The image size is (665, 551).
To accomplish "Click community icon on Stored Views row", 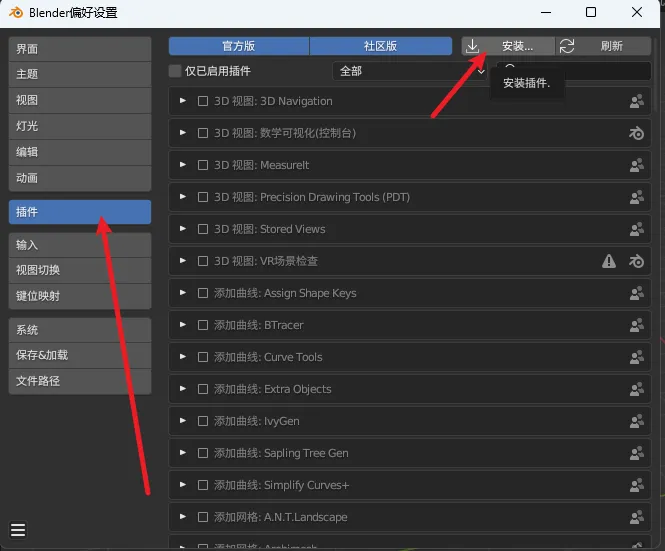I will click(637, 229).
